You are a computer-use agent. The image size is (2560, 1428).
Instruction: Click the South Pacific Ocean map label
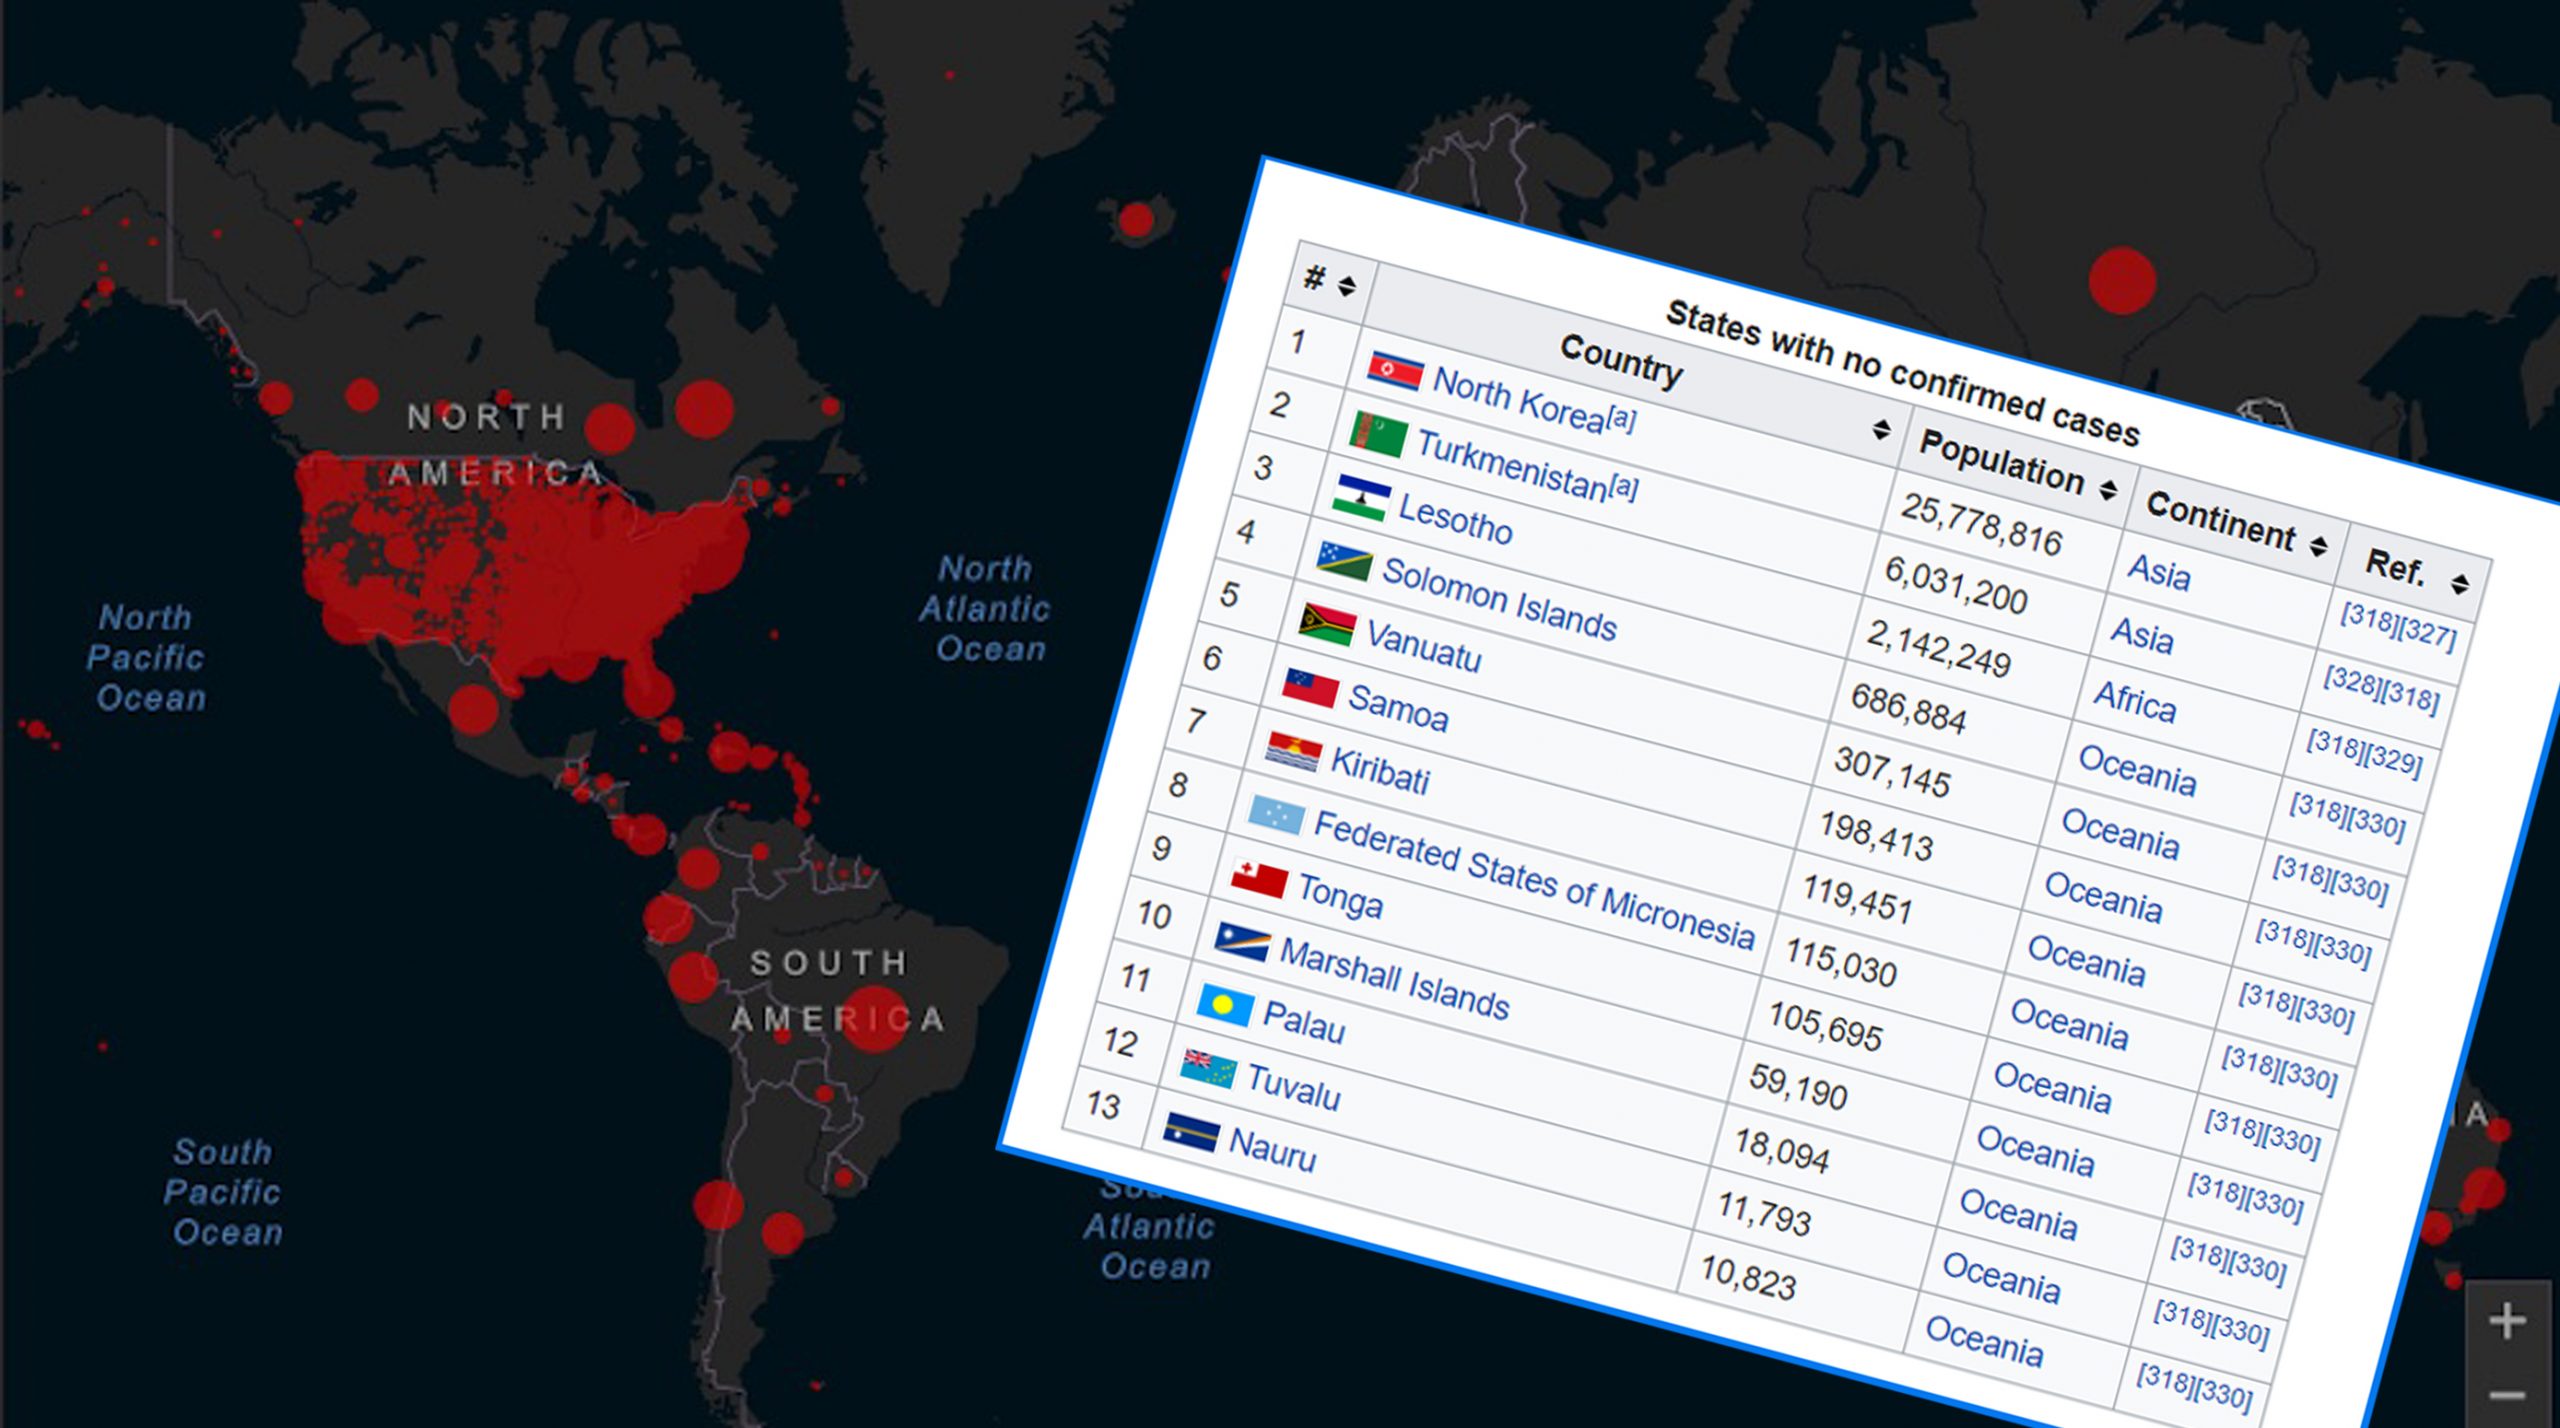click(224, 1192)
